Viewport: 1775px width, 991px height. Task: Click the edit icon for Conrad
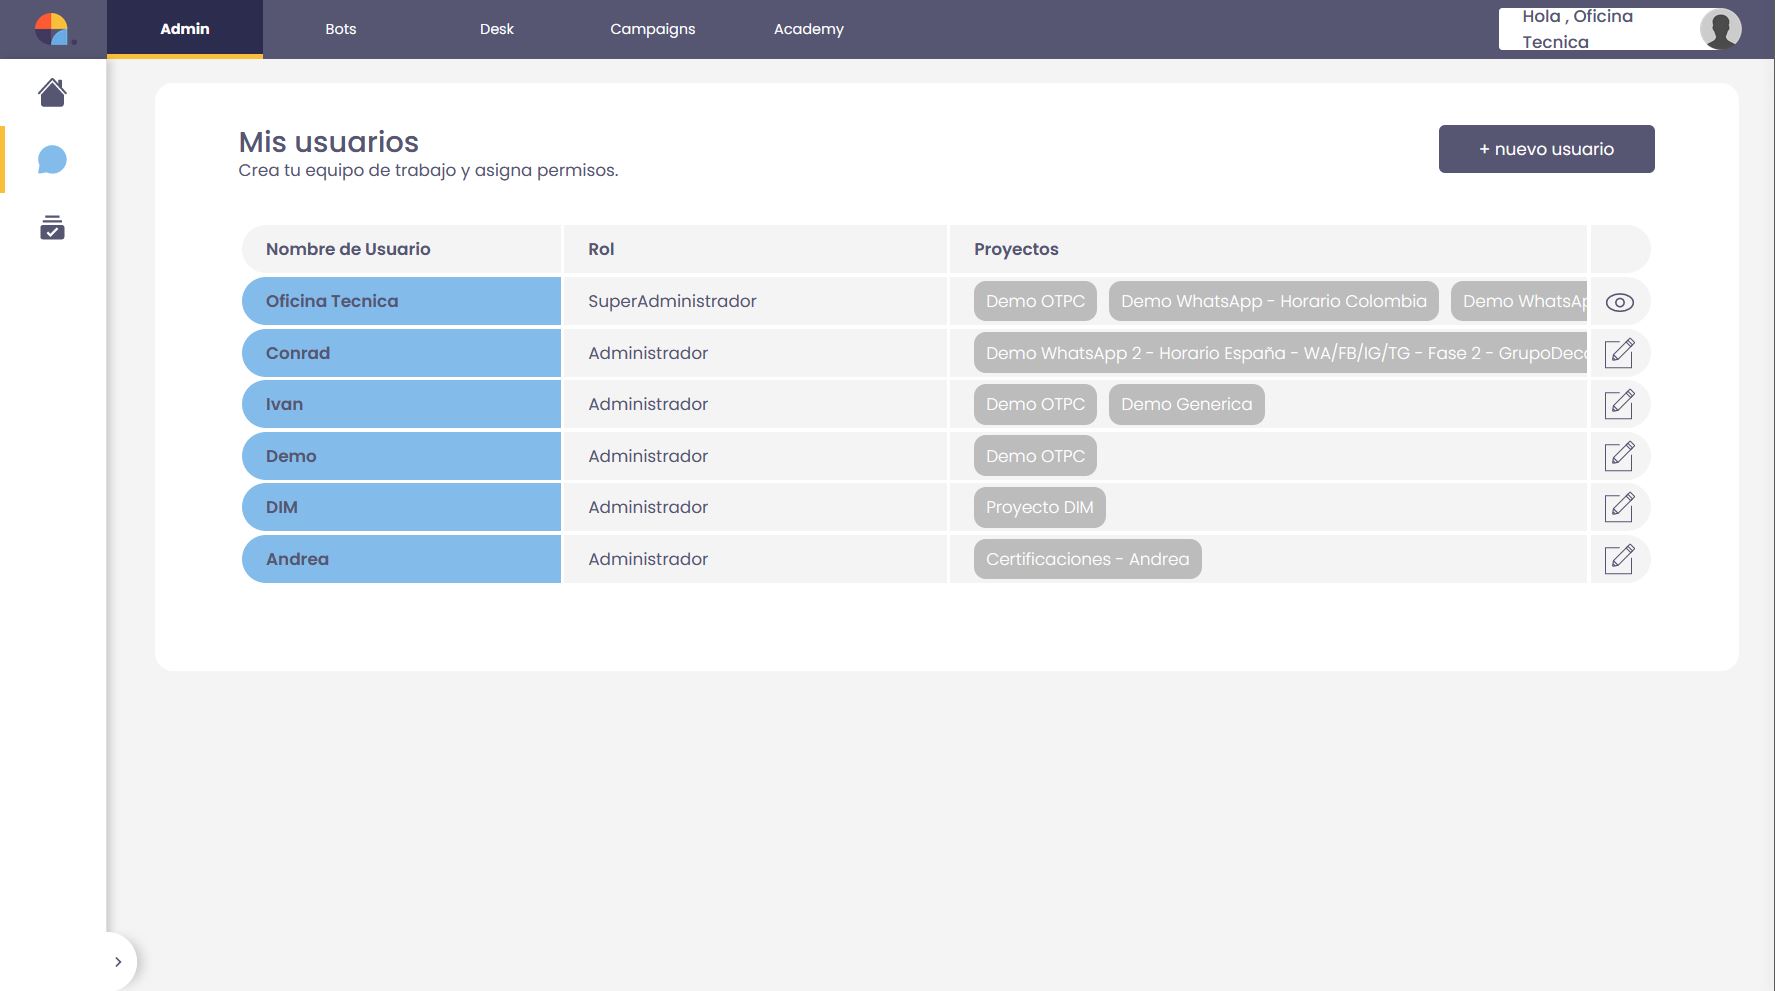[x=1619, y=353]
